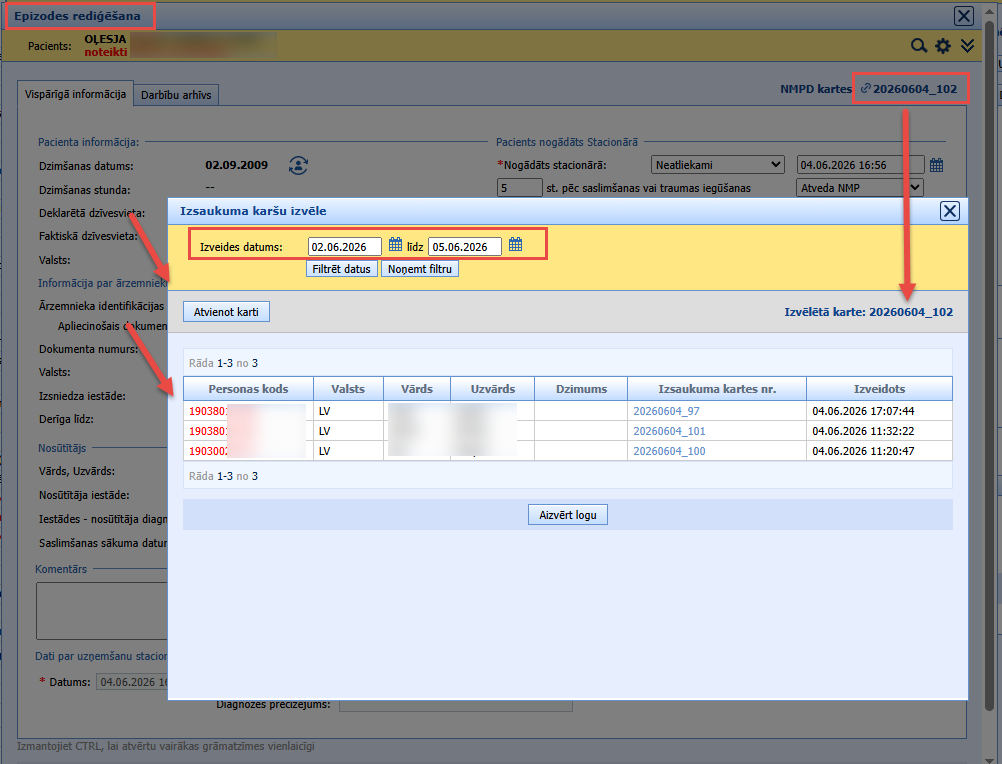This screenshot has height=764, width=1002.
Task: Open calendar for start creation date
Action: (x=396, y=245)
